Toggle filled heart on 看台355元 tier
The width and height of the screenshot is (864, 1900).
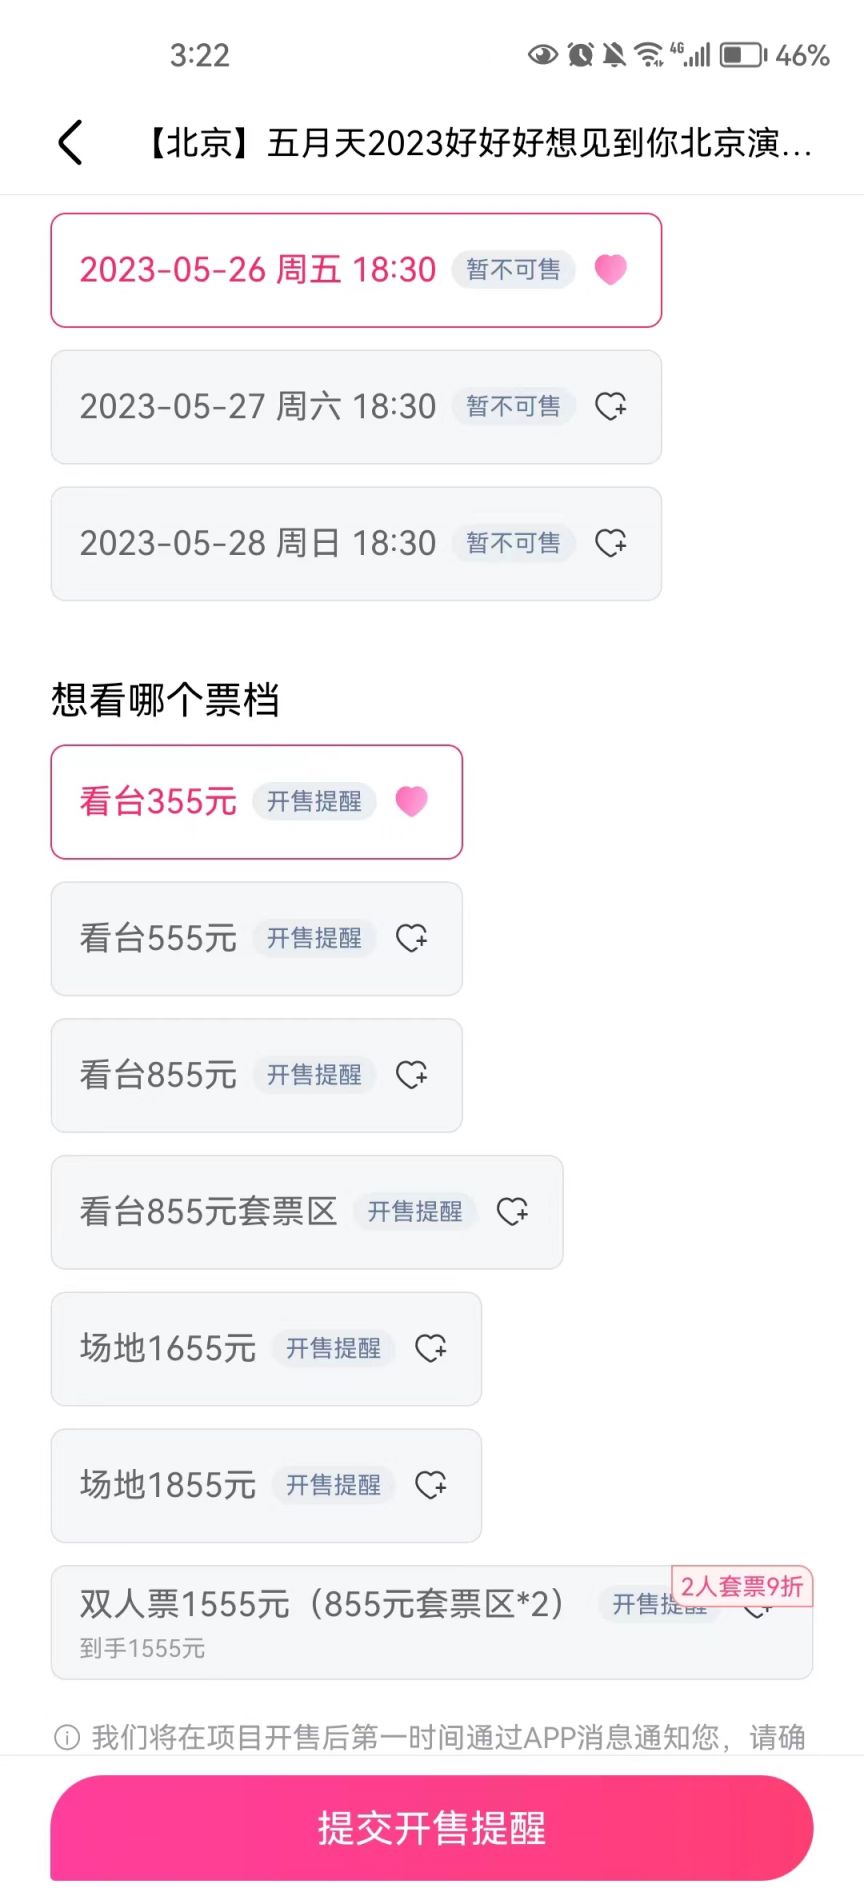pyautogui.click(x=411, y=801)
